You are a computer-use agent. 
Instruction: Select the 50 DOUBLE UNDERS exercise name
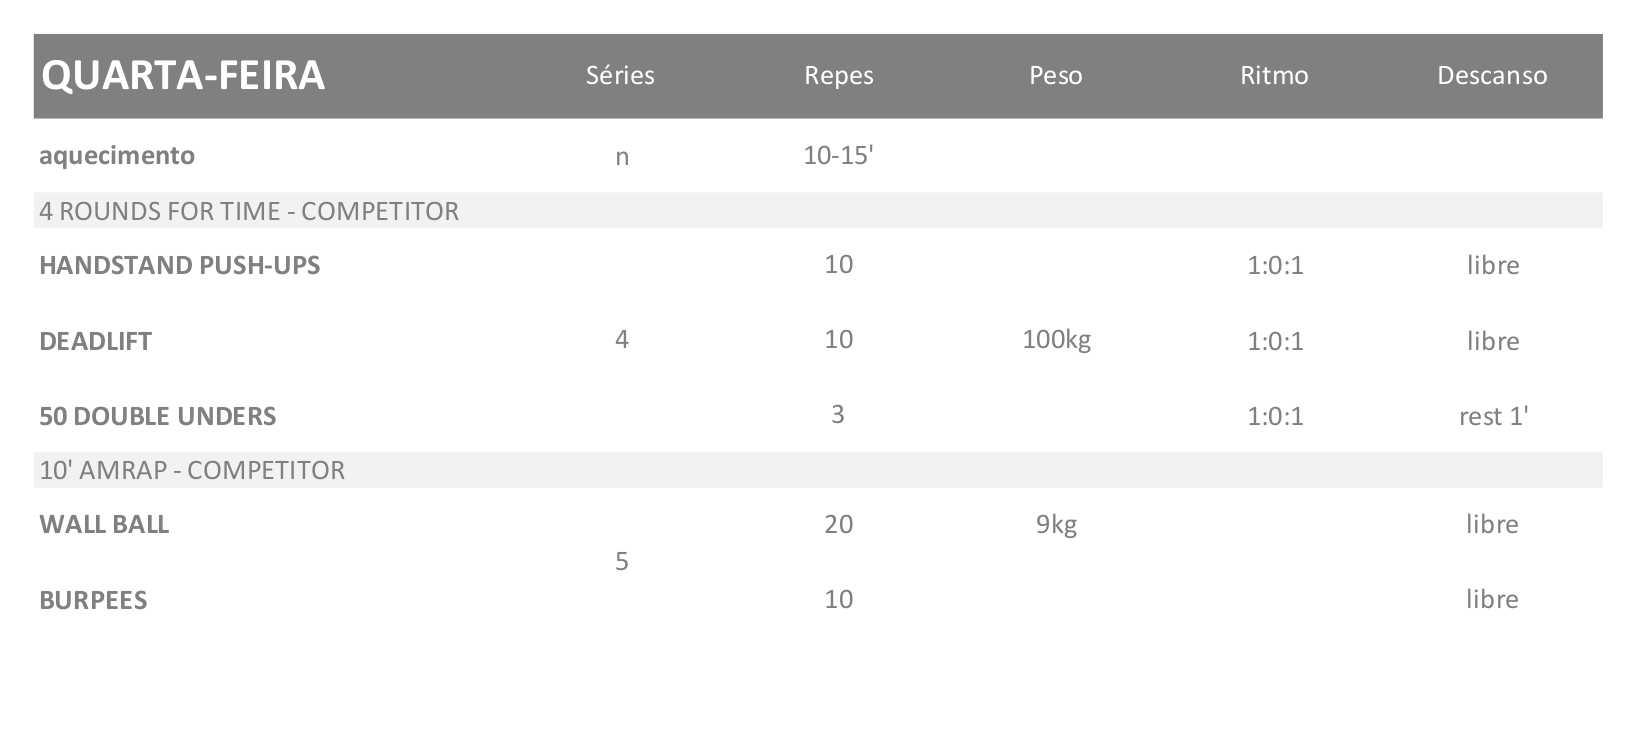pyautogui.click(x=158, y=416)
